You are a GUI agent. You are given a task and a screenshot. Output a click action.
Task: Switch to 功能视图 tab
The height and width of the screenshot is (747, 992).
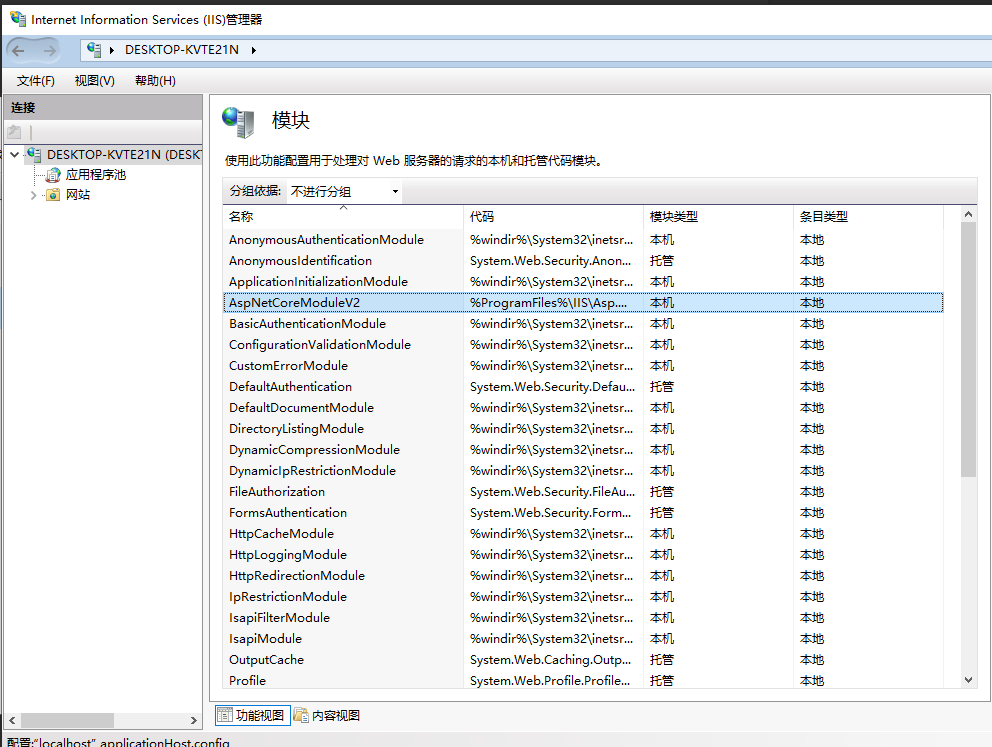coord(253,715)
